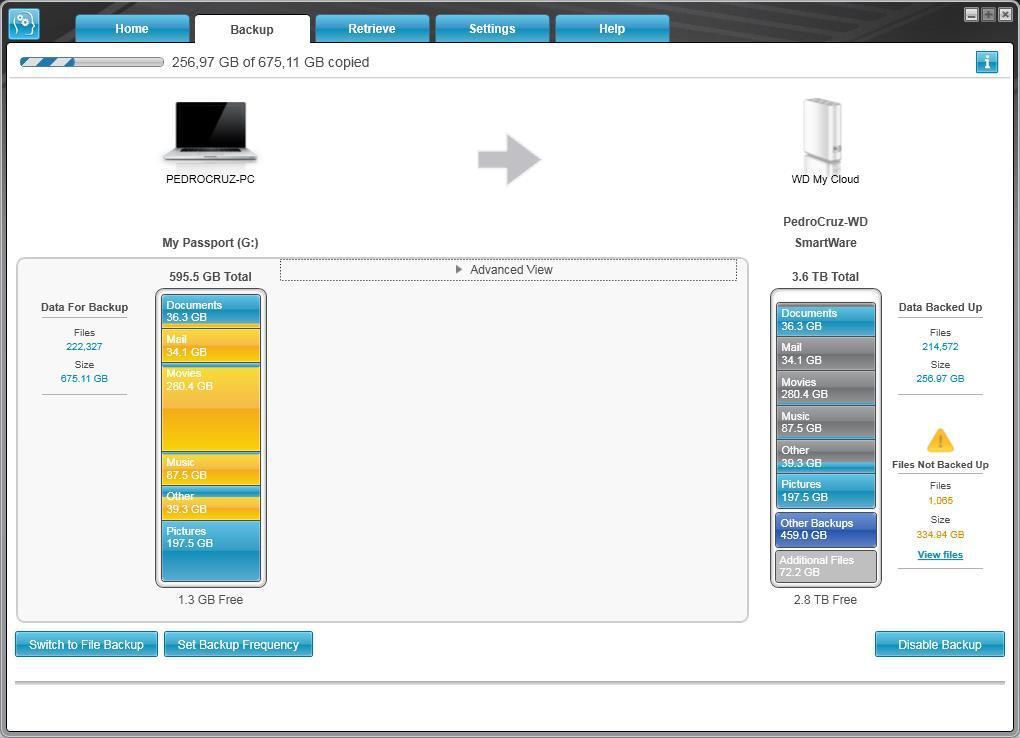Select the Additional Files 72.2 GB bar
The height and width of the screenshot is (738, 1020).
pyautogui.click(x=825, y=566)
